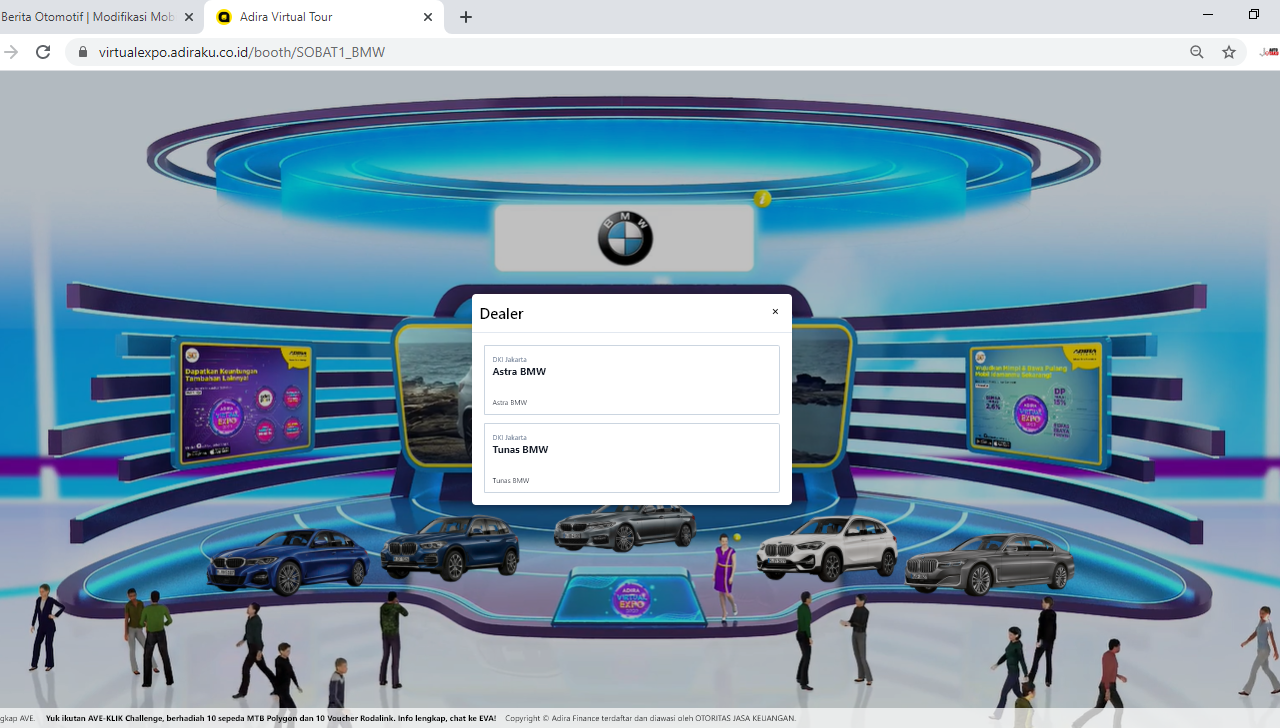Close the Berita Otomotif tab
This screenshot has height=728, width=1280.
(189, 17)
